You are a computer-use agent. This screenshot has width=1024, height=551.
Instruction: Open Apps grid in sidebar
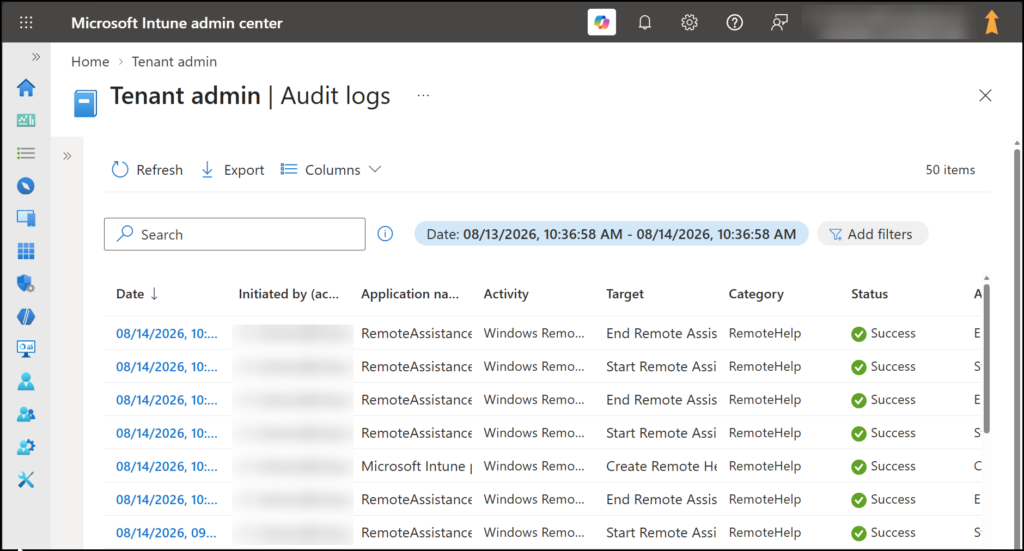click(26, 251)
